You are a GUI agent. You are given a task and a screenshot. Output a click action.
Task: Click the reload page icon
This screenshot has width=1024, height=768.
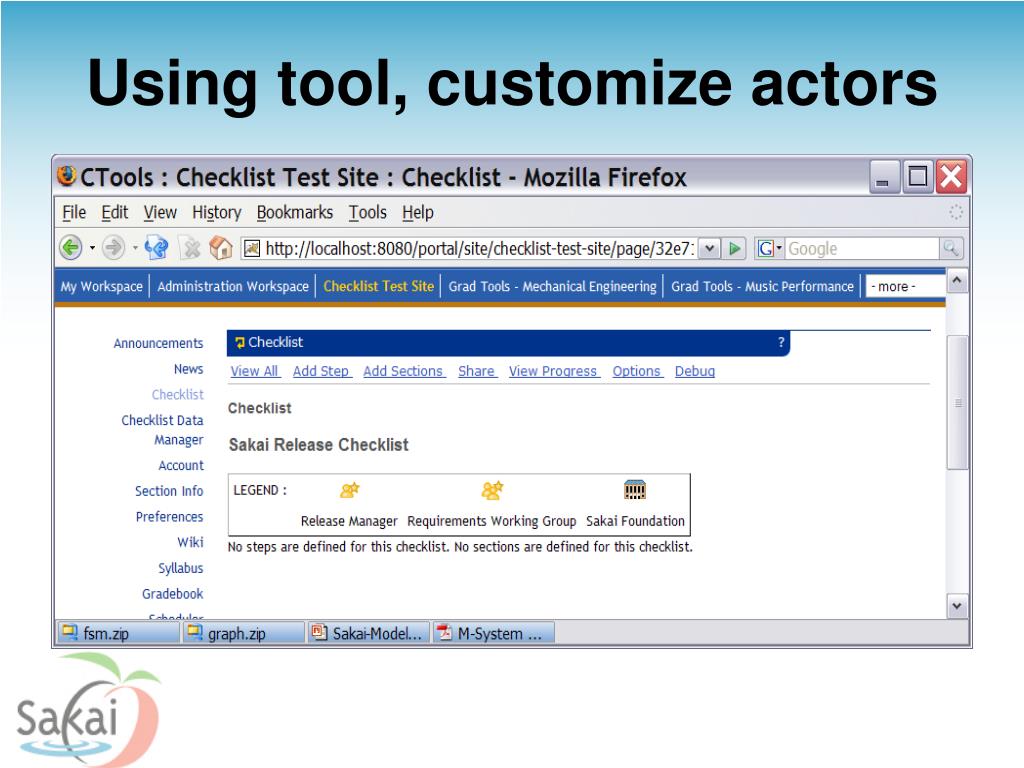[x=156, y=248]
